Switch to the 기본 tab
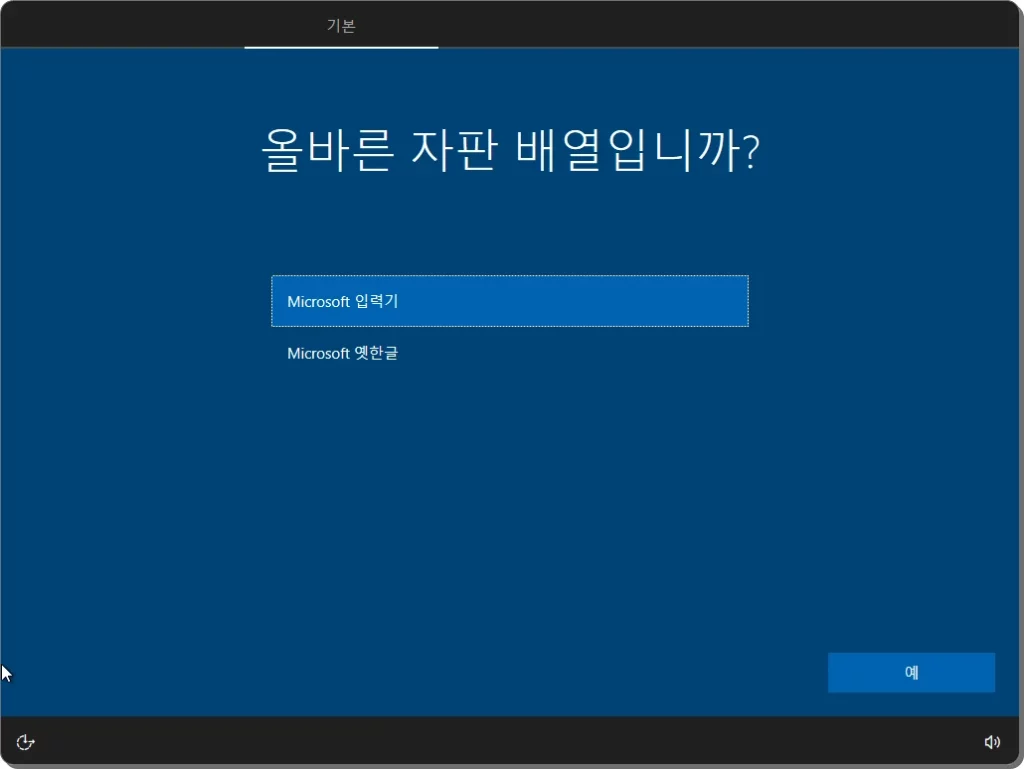 click(x=341, y=25)
